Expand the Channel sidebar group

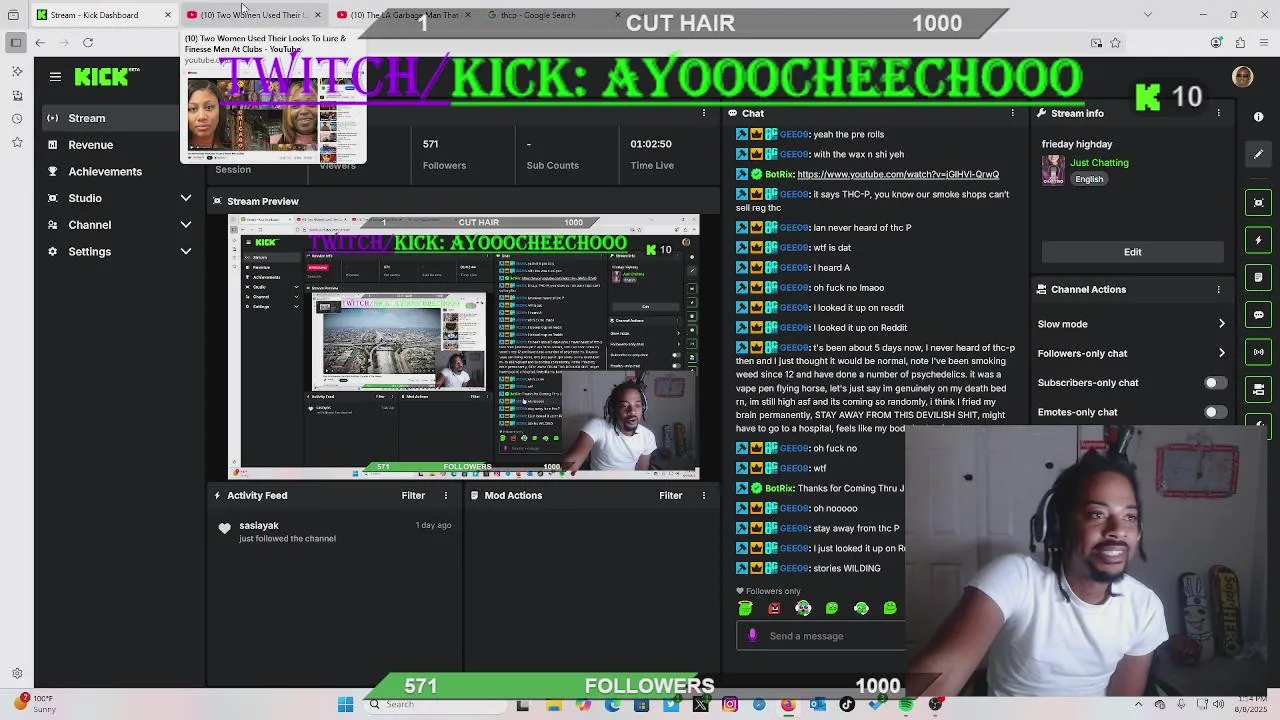[x=119, y=225]
